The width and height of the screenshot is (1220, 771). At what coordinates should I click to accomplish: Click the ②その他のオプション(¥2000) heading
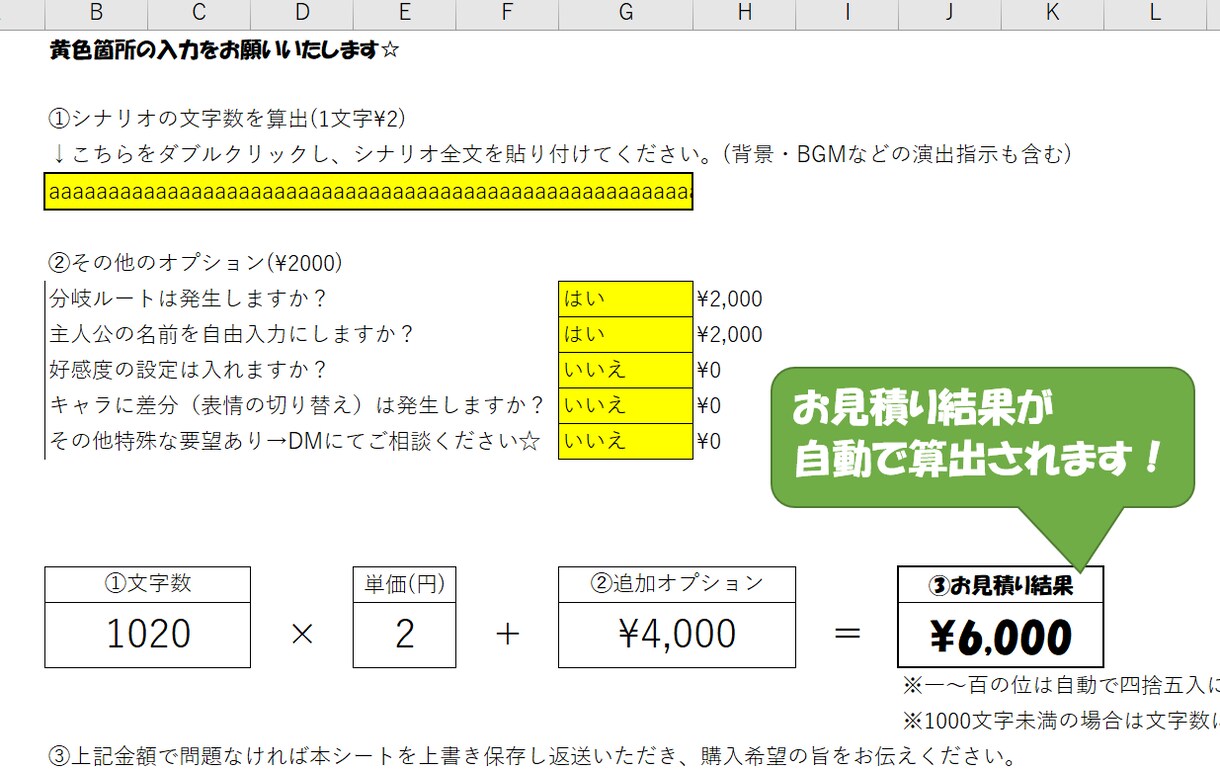[x=196, y=263]
